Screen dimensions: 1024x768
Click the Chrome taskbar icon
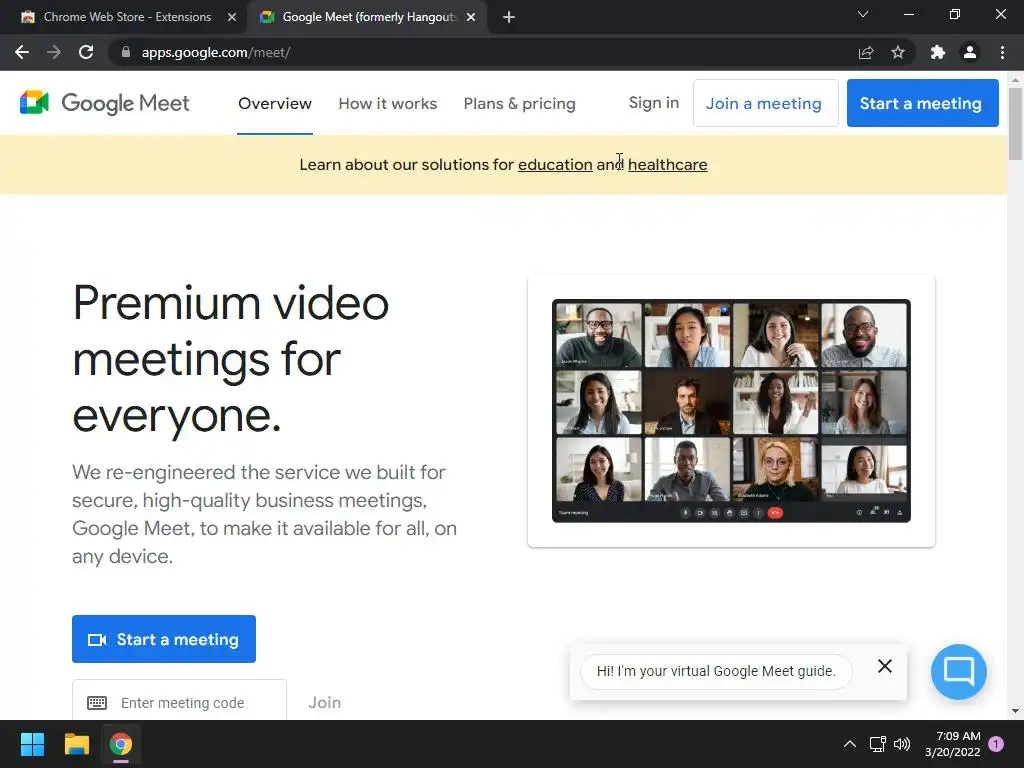click(x=121, y=744)
